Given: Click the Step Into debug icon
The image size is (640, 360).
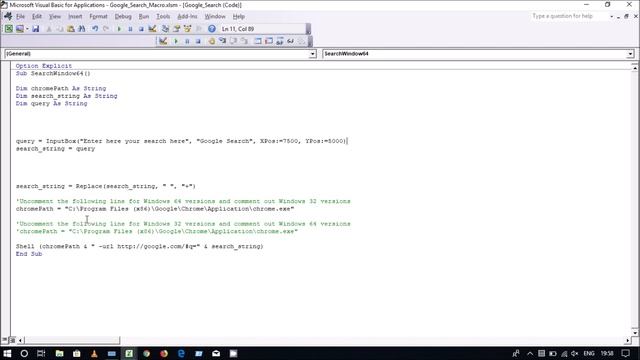Looking at the screenshot, I should coord(222,41).
